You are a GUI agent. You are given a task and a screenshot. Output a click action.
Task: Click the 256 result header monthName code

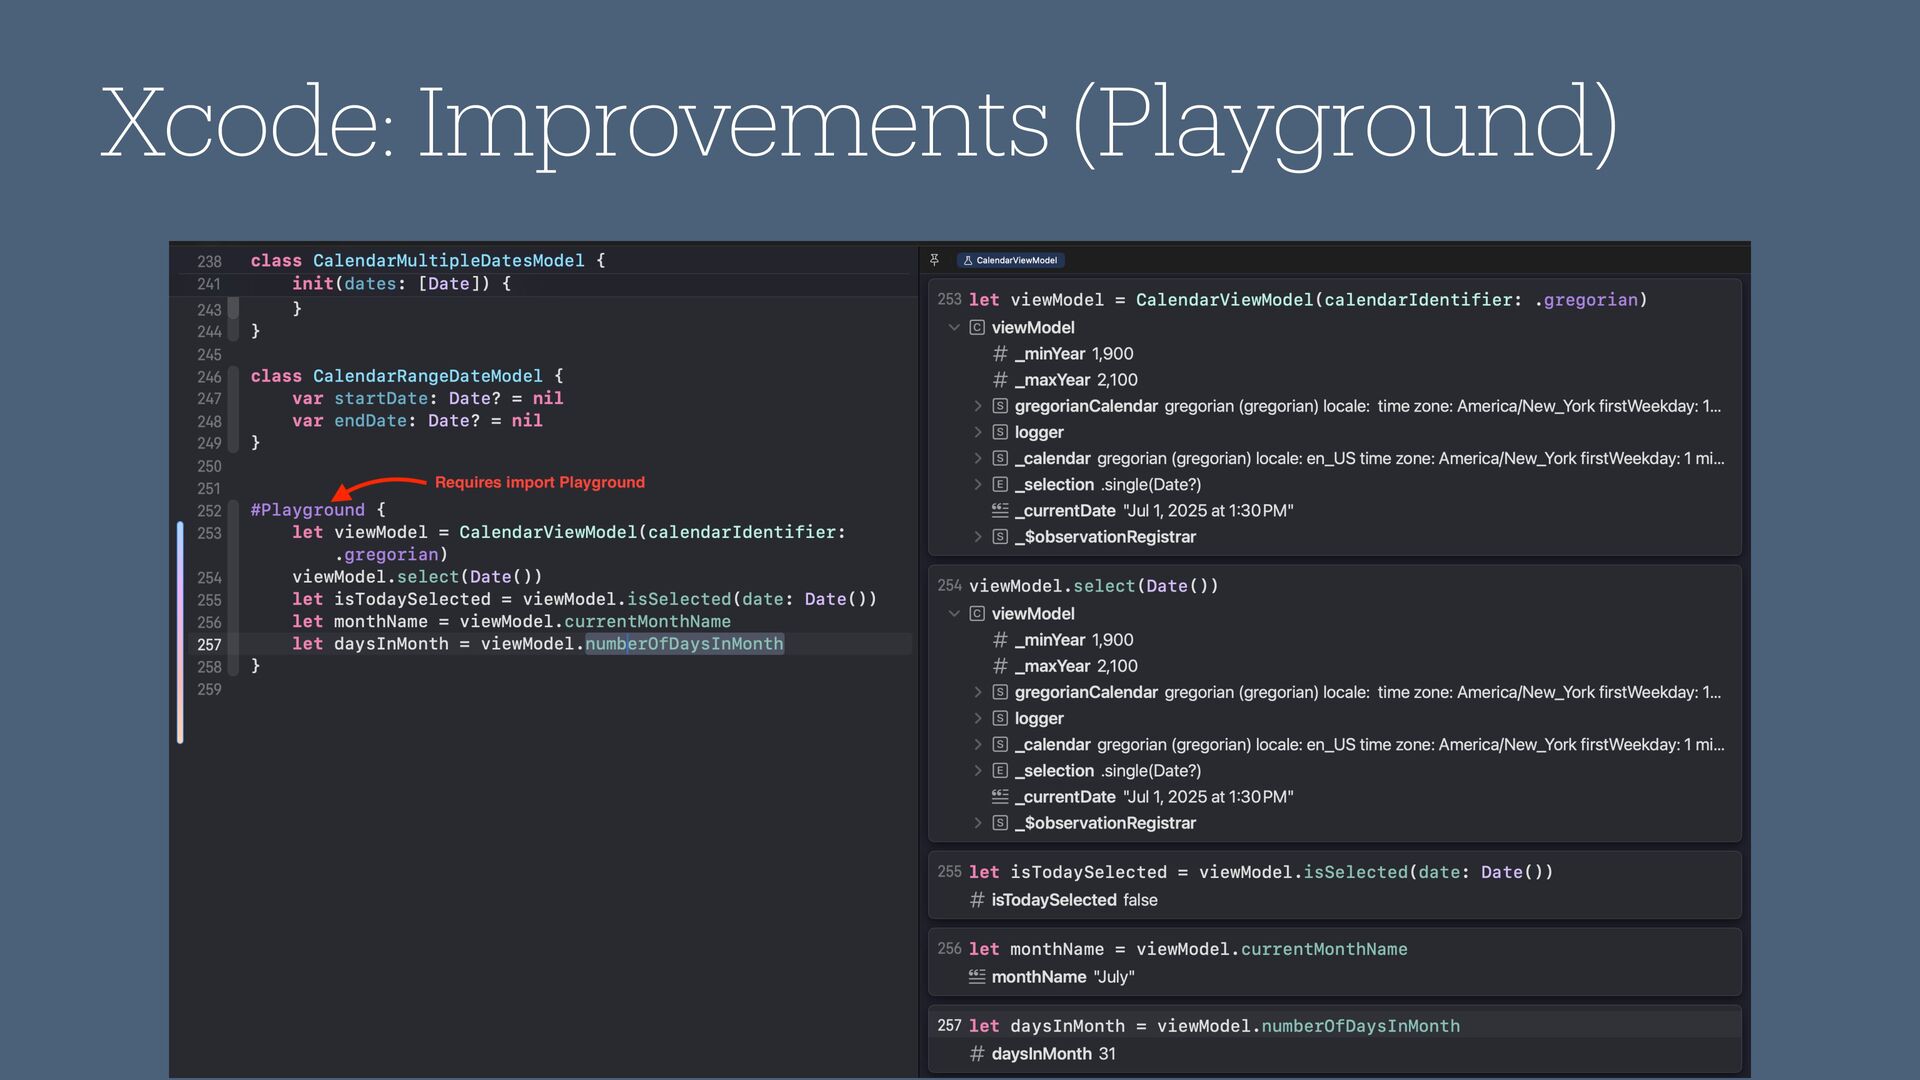click(1188, 949)
